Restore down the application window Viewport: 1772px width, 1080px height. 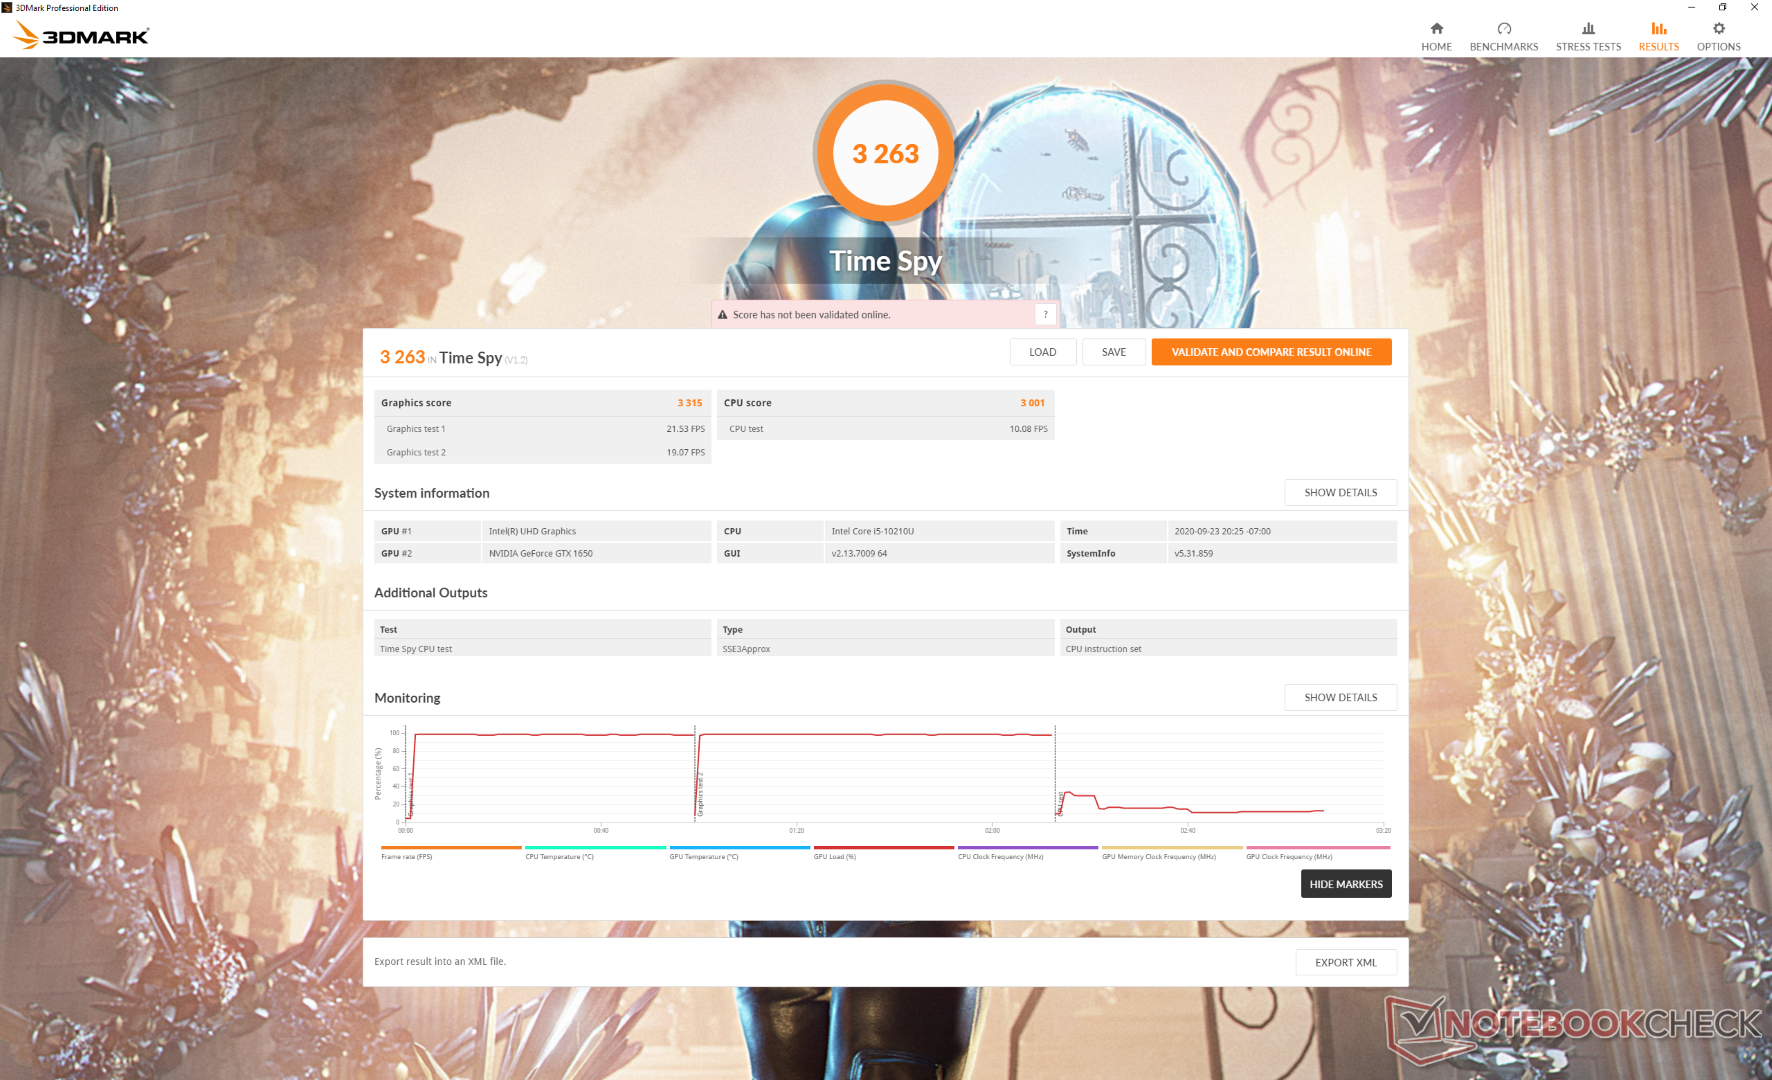coord(1722,7)
